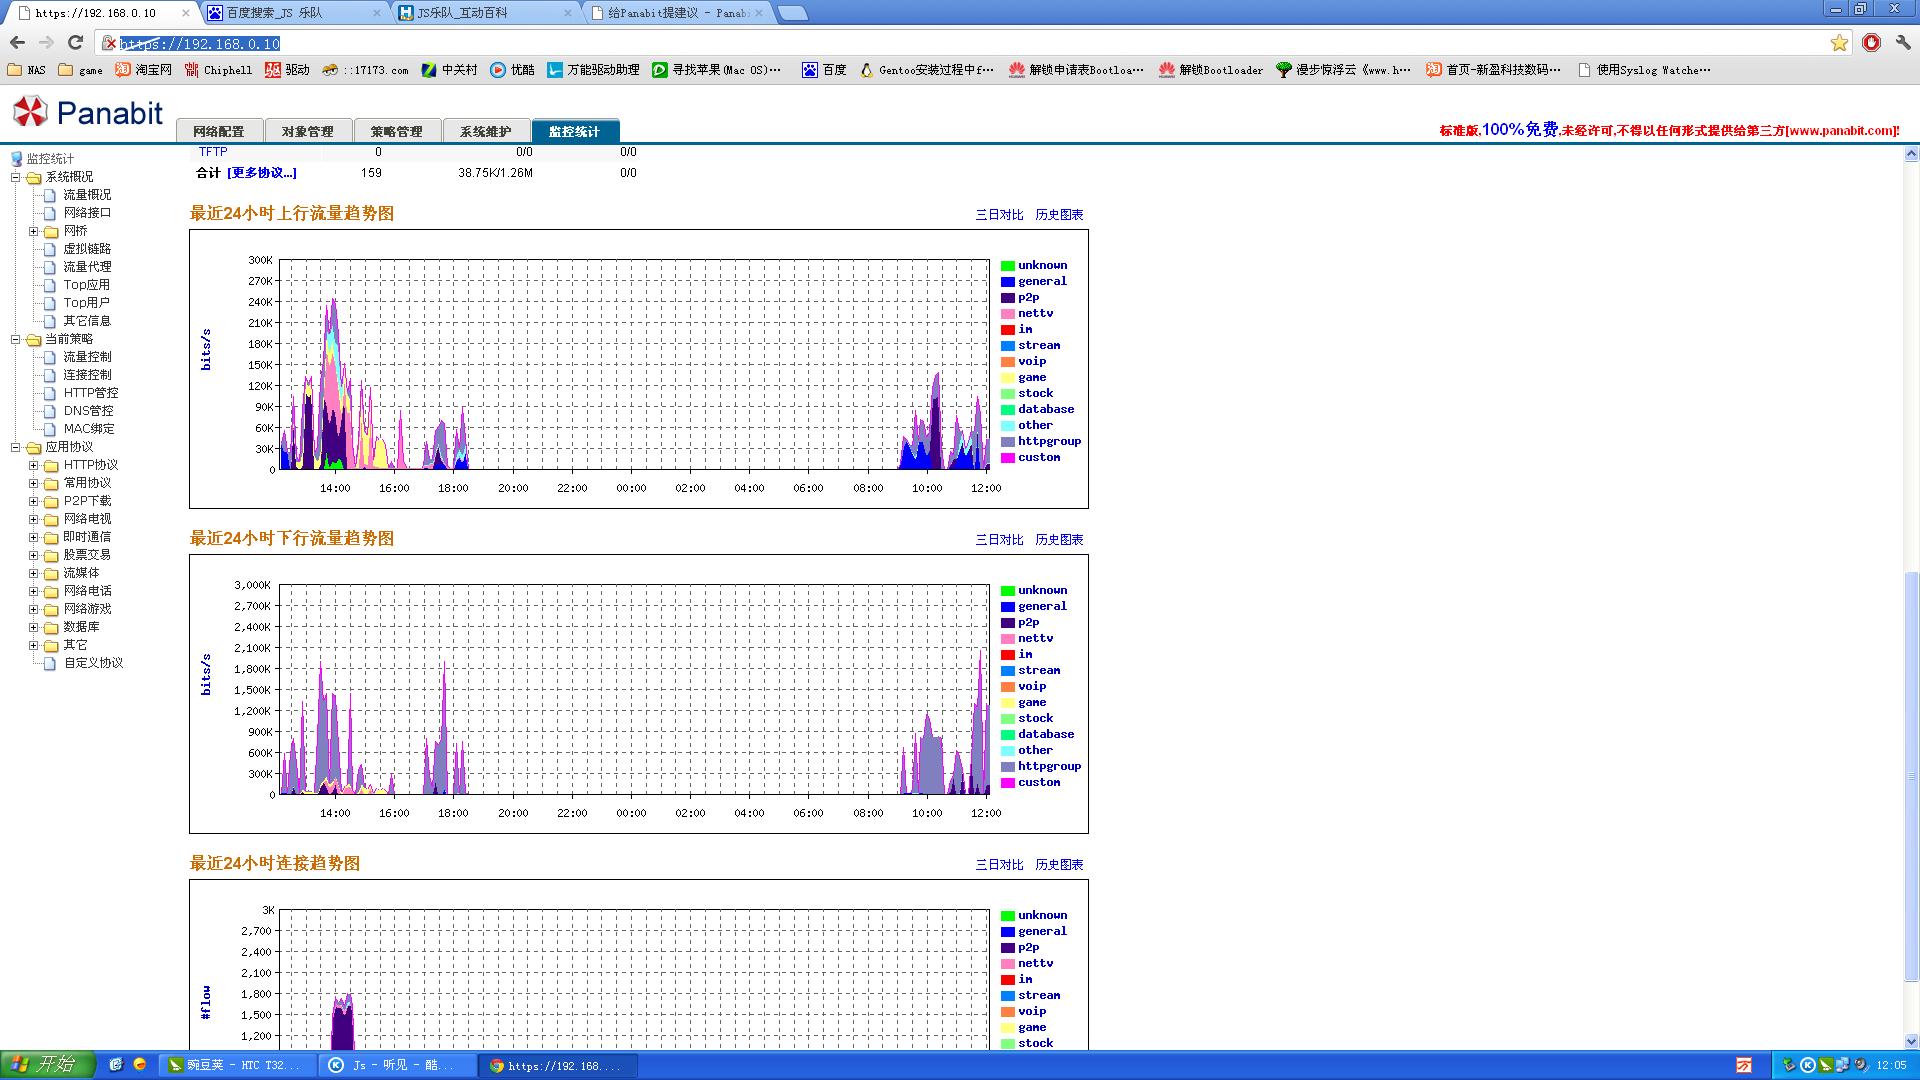Image resolution: width=1920 pixels, height=1080 pixels.
Task: Select the 监控统计 tab
Action: coord(575,131)
